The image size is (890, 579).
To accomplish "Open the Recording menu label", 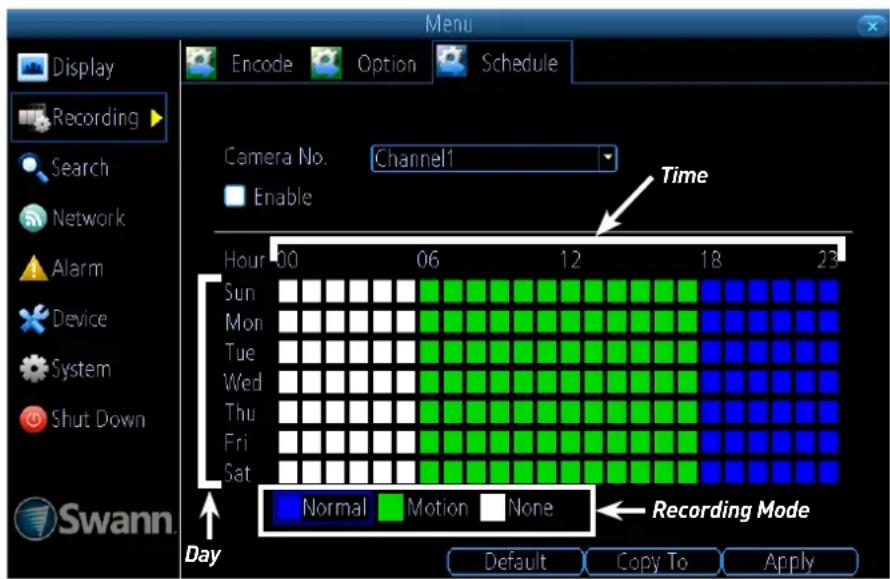I will [x=95, y=118].
